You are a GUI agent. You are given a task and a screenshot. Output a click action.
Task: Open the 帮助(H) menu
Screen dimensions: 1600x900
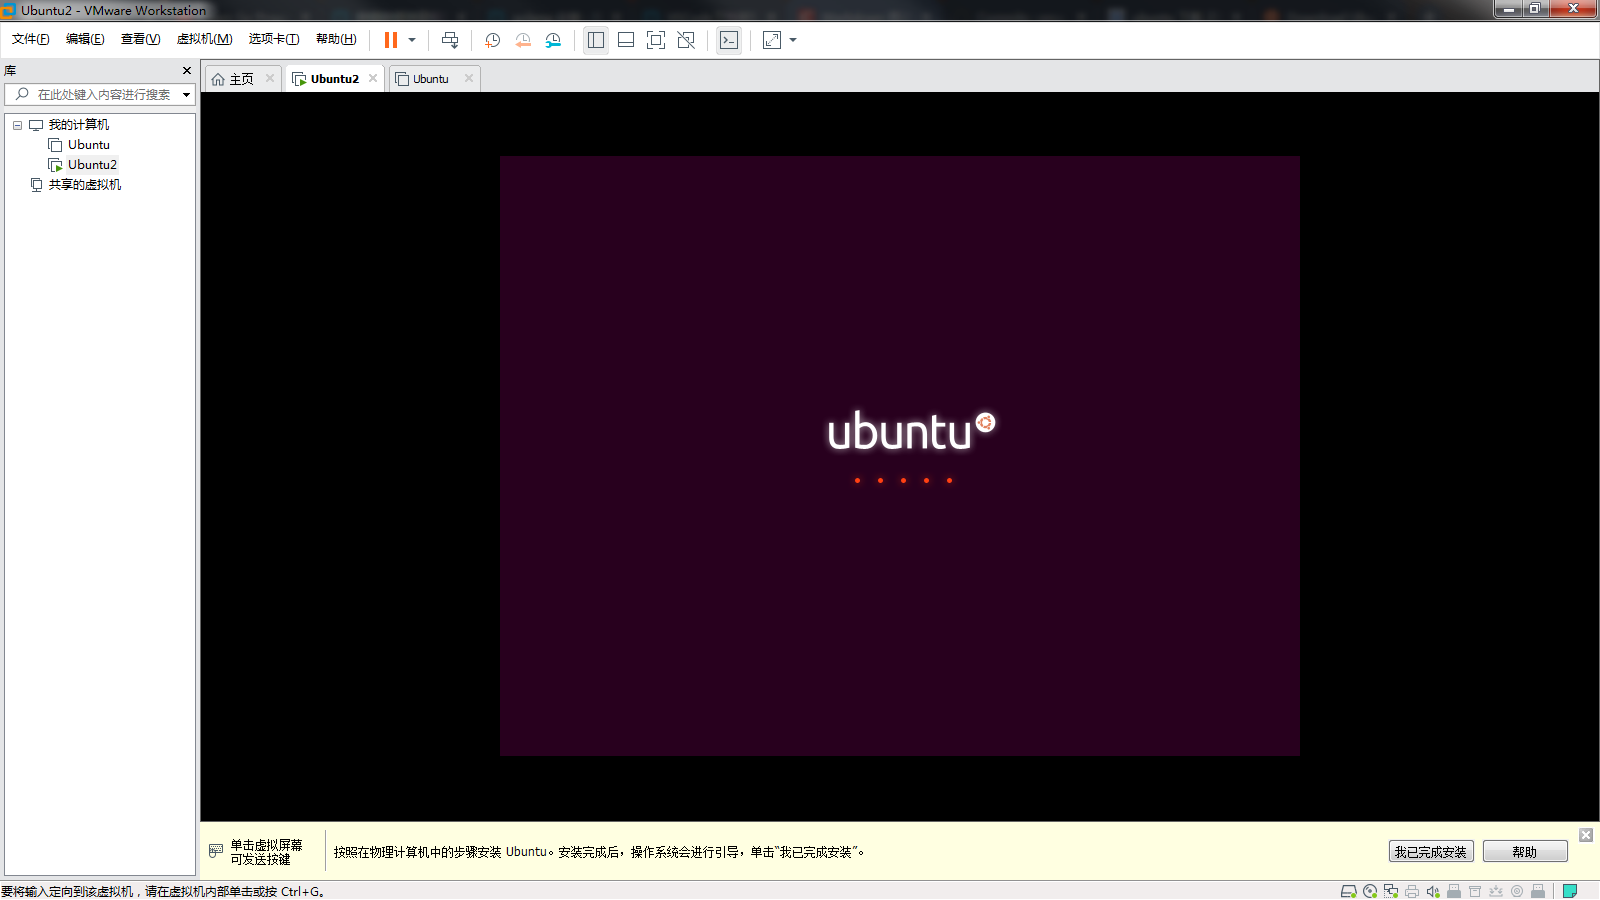click(x=336, y=39)
